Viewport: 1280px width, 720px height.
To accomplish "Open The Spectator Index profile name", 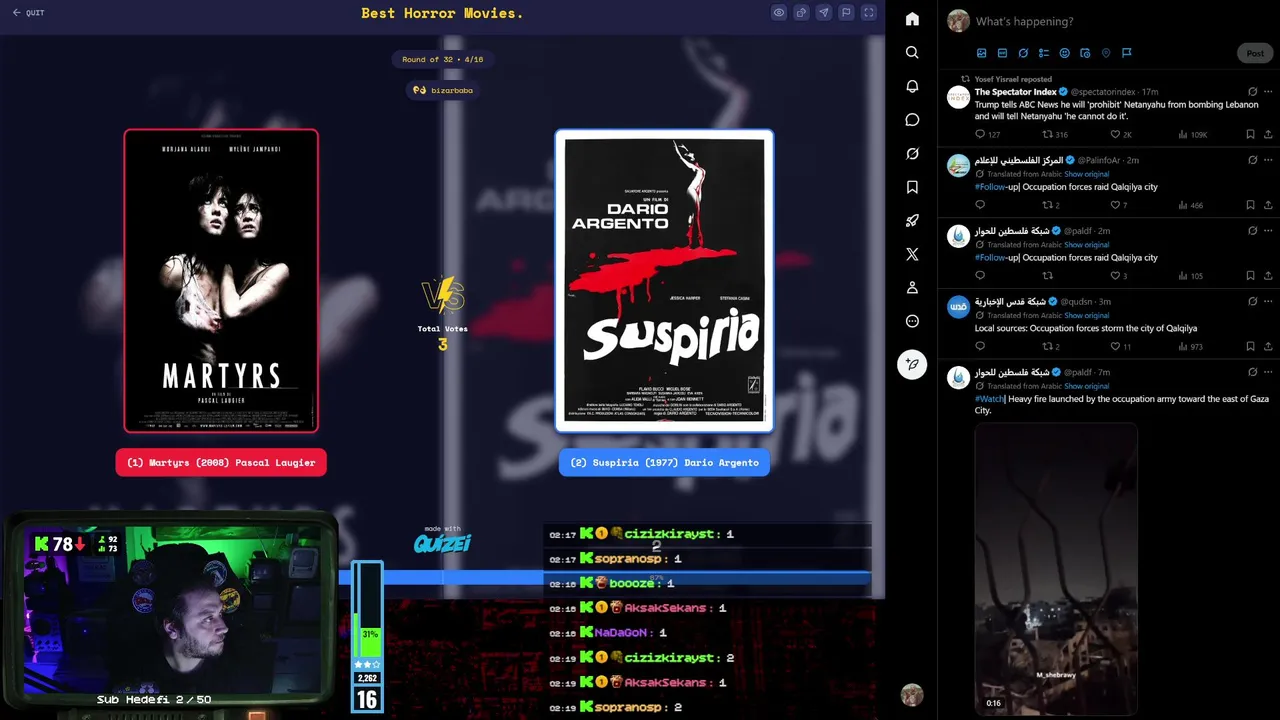I will [x=1016, y=92].
